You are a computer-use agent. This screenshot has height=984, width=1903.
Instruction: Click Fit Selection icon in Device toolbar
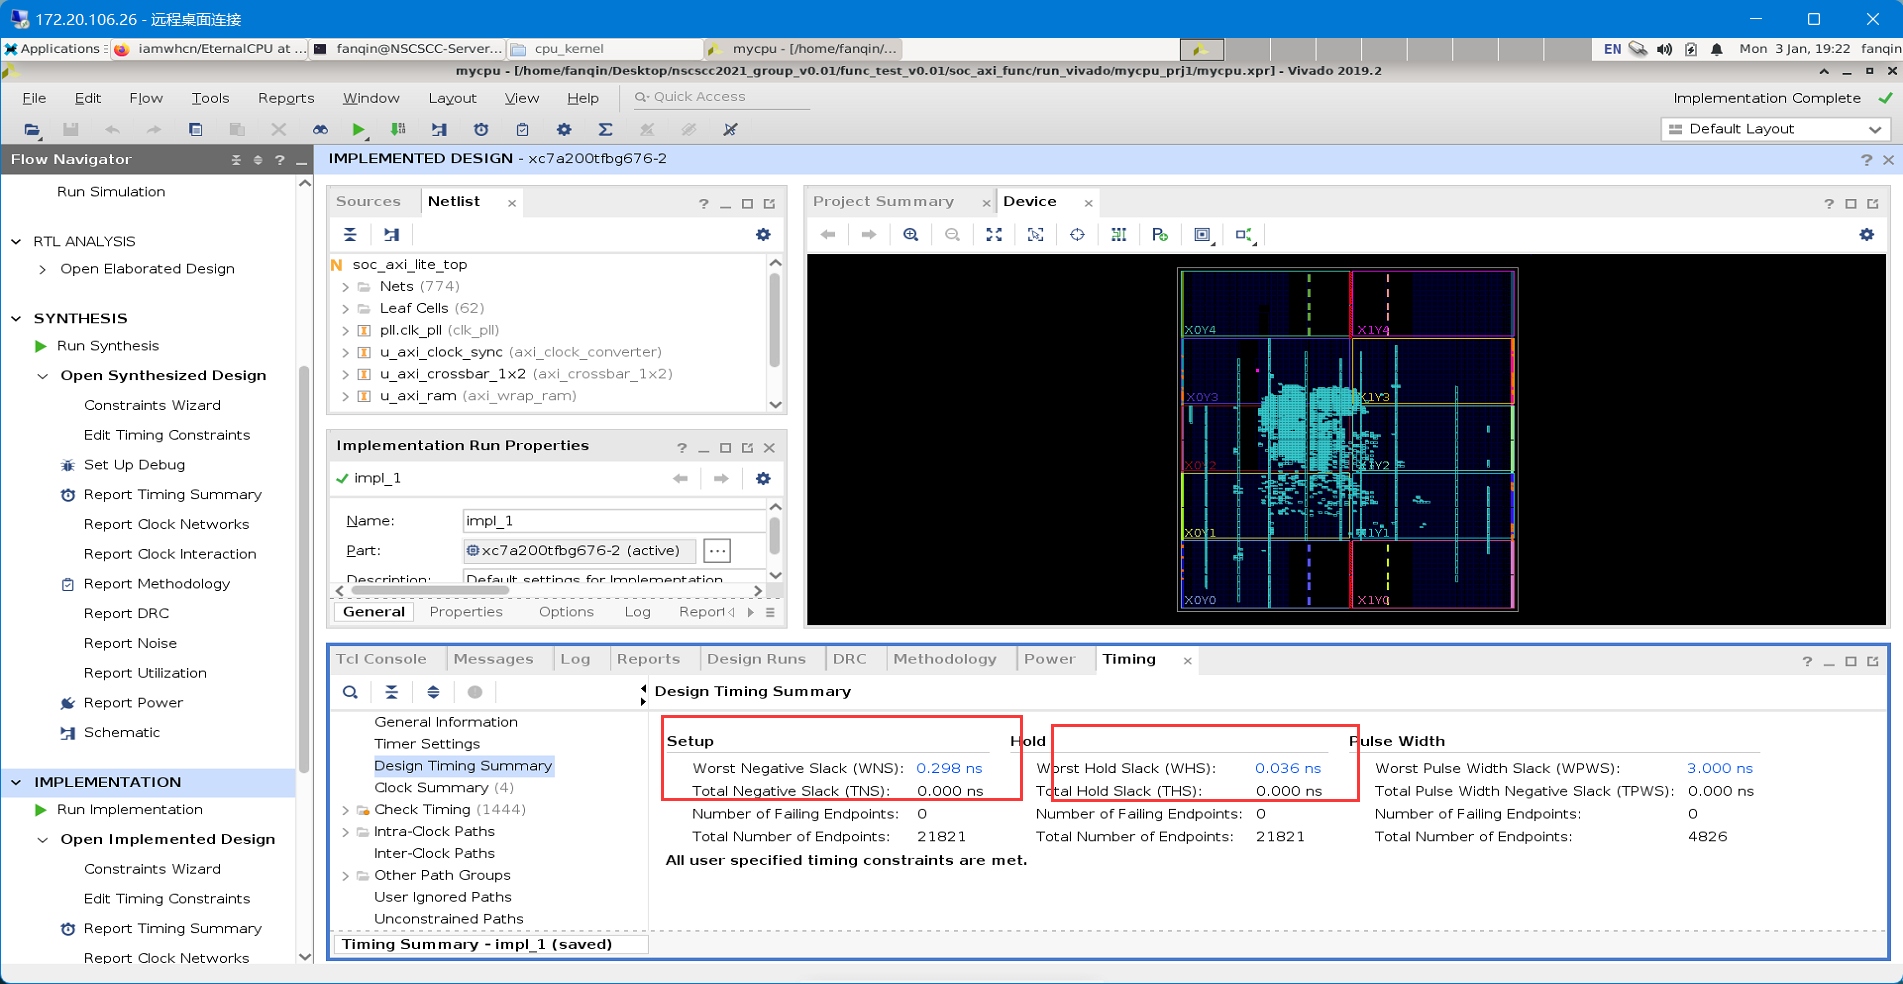pos(1036,235)
